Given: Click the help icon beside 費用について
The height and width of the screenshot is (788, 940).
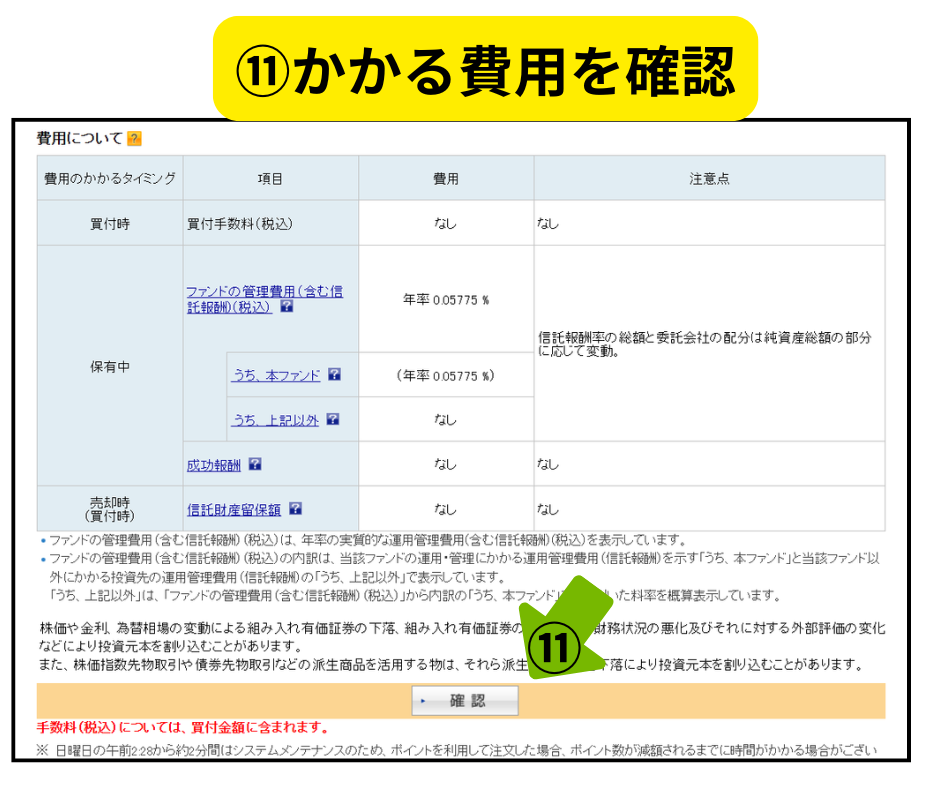Looking at the screenshot, I should point(134,139).
